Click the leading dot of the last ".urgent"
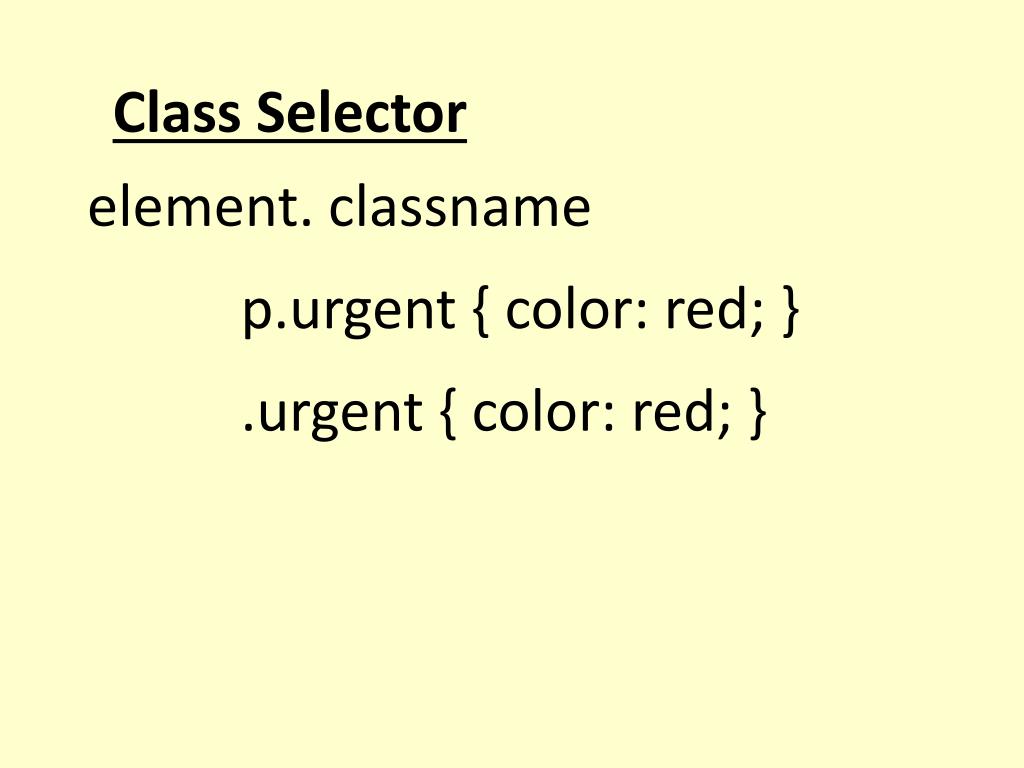Viewport: 1024px width, 768px height. coord(248,428)
